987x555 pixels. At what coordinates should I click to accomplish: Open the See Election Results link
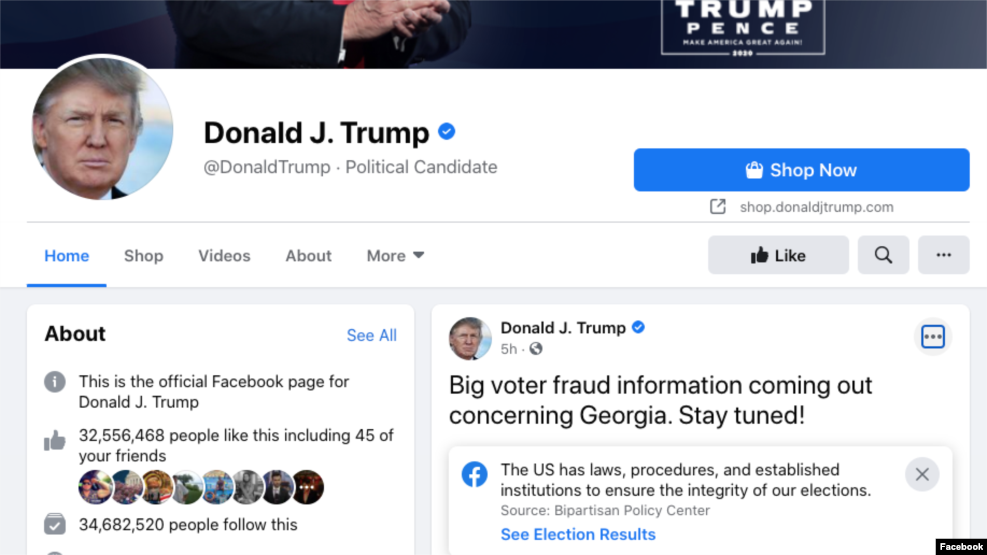tap(578, 534)
